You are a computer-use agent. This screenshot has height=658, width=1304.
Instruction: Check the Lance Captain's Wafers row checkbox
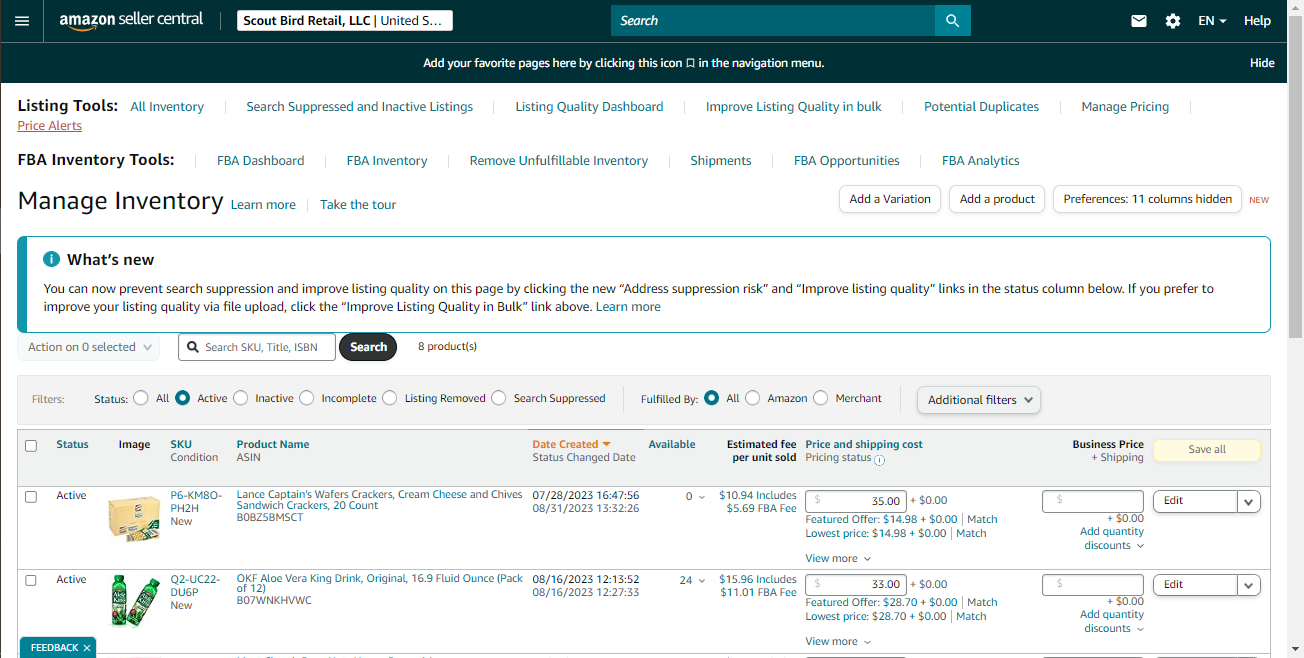pyautogui.click(x=31, y=497)
